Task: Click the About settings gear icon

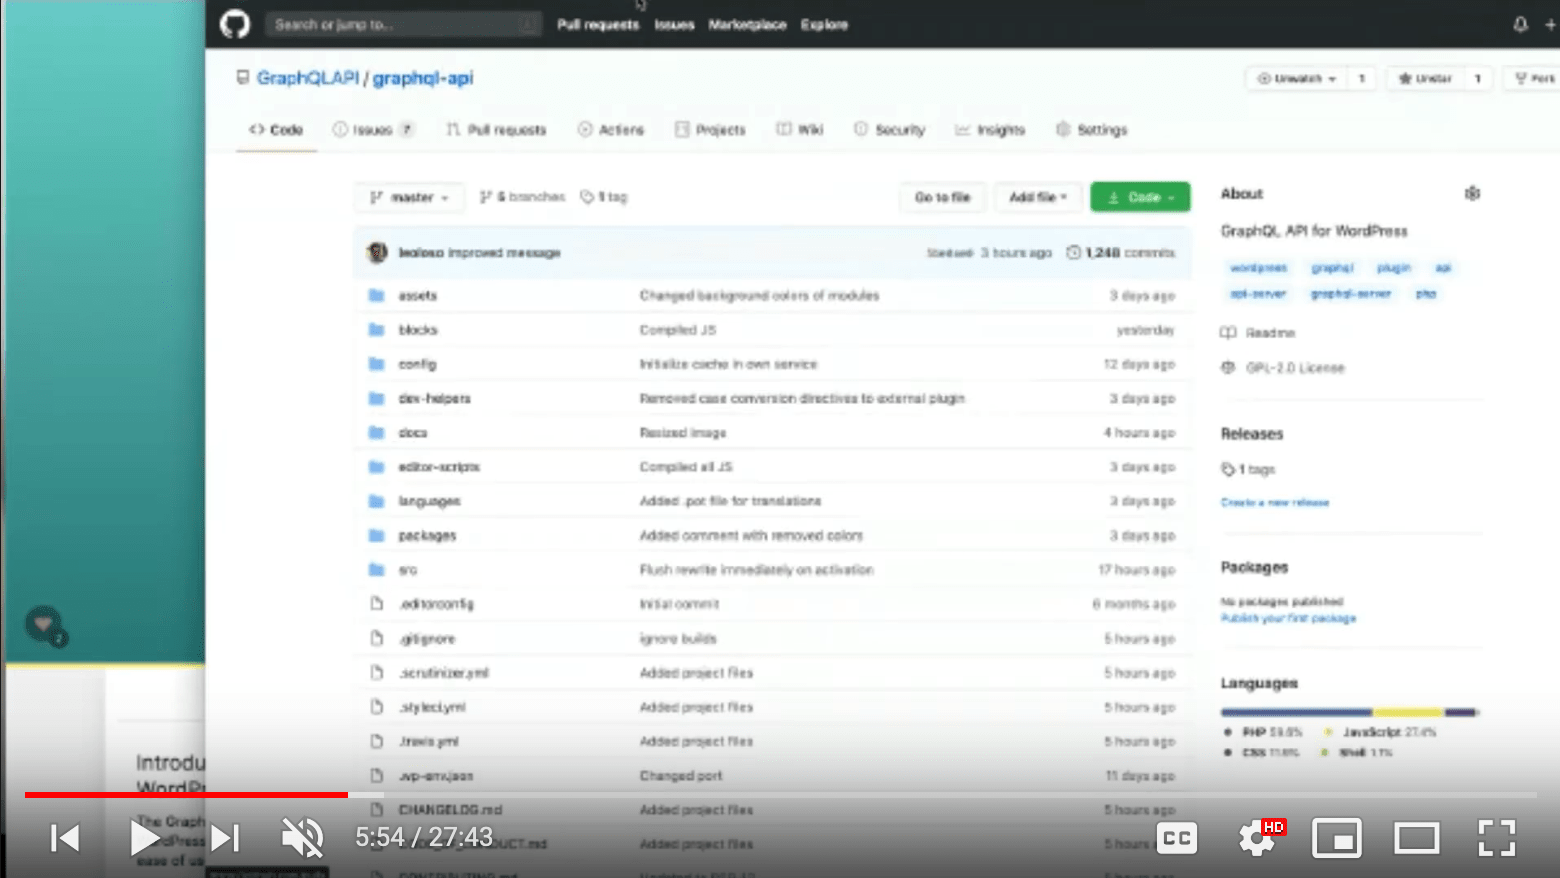Action: [x=1472, y=193]
